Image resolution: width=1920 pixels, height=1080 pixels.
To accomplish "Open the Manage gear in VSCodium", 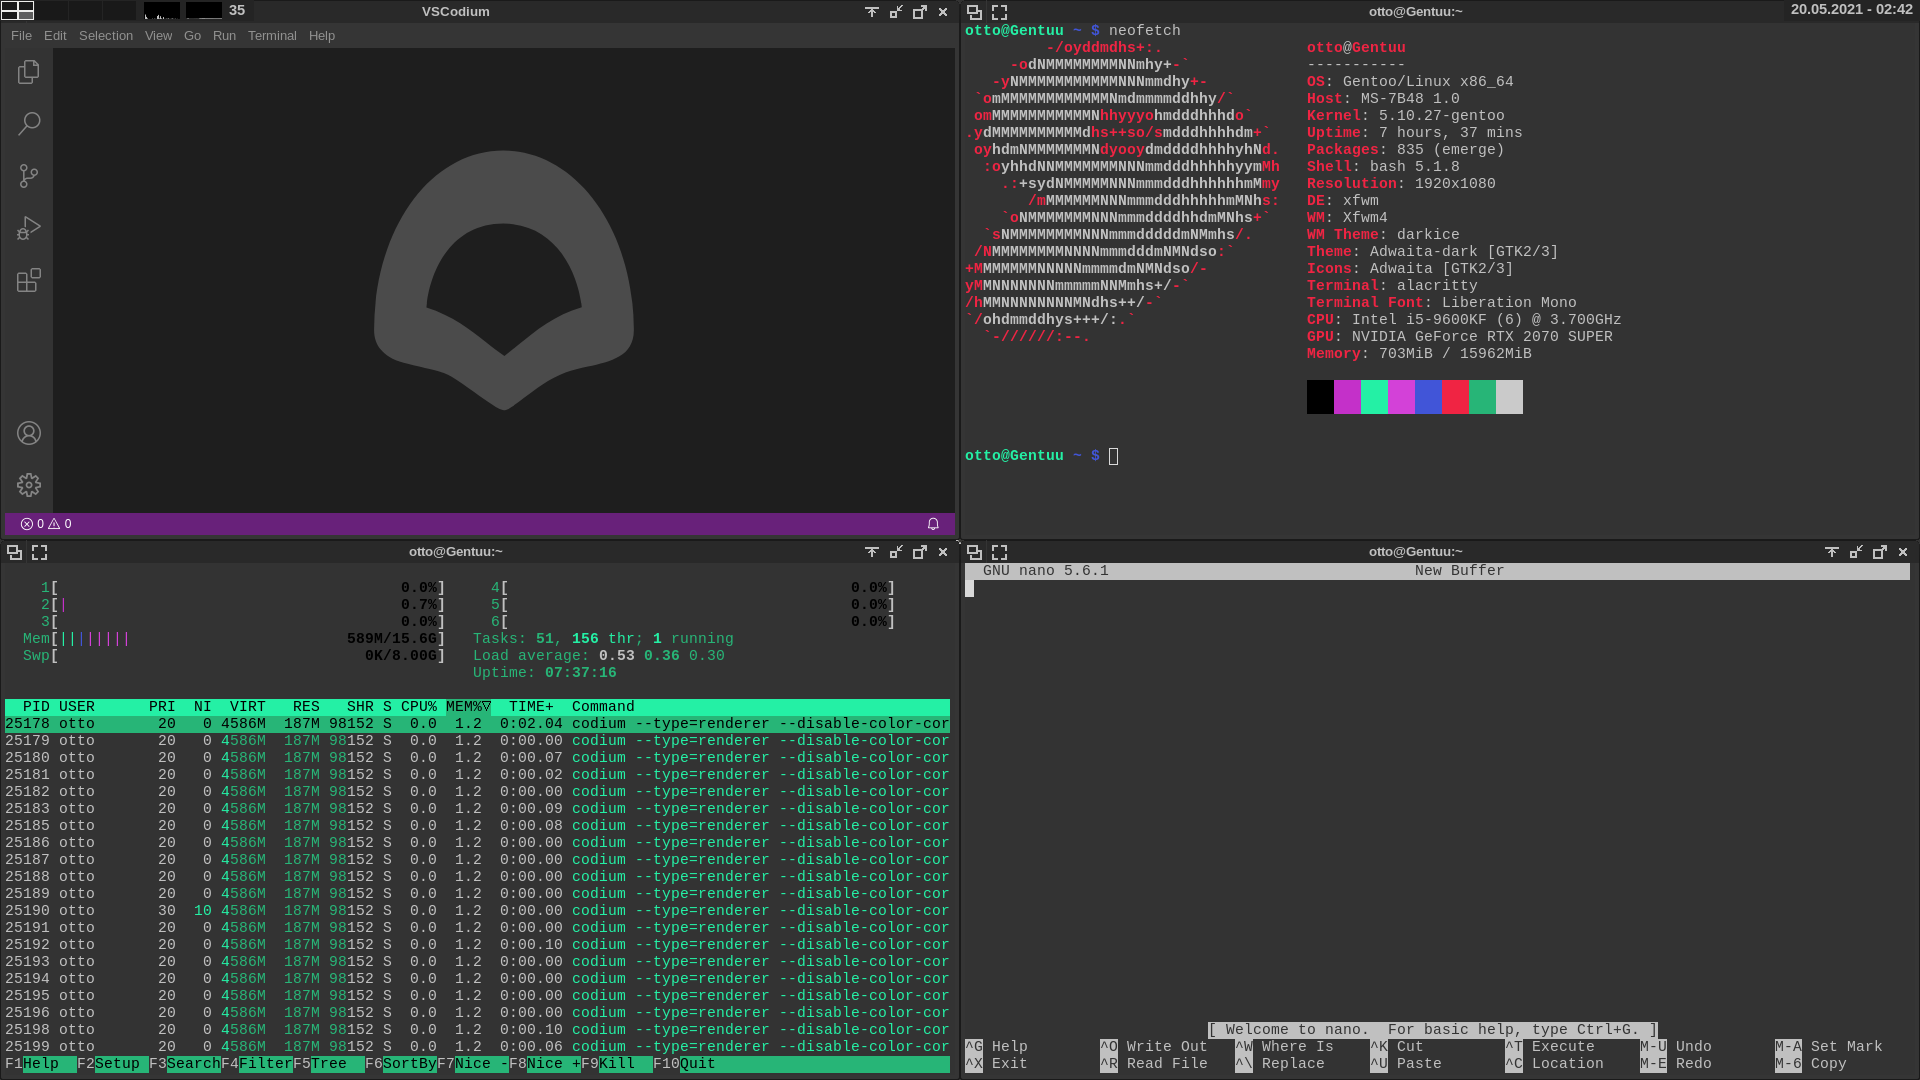I will (x=28, y=485).
